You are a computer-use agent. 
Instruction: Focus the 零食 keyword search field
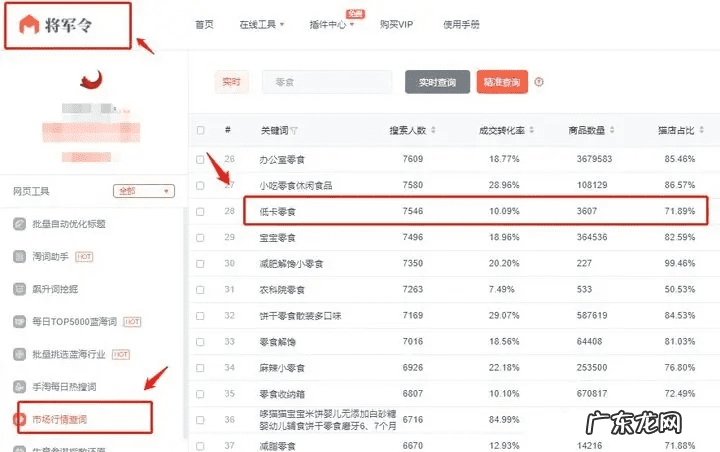pos(327,82)
